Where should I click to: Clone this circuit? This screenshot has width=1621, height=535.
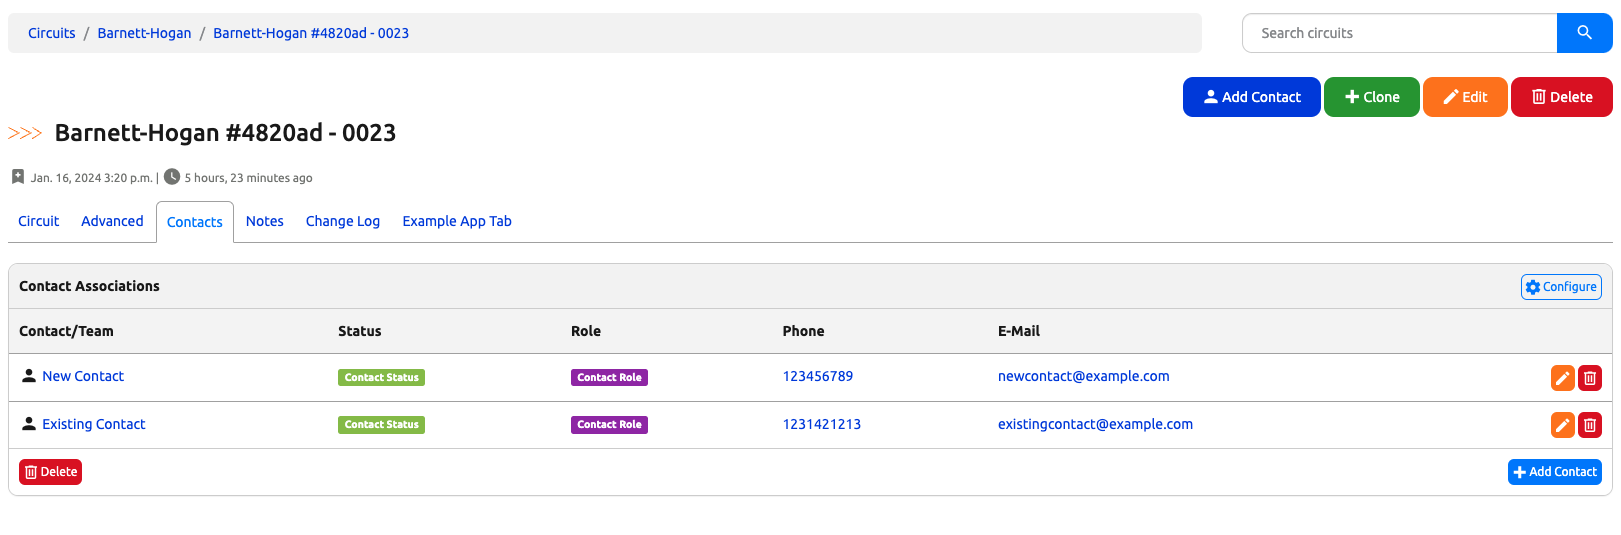1371,97
